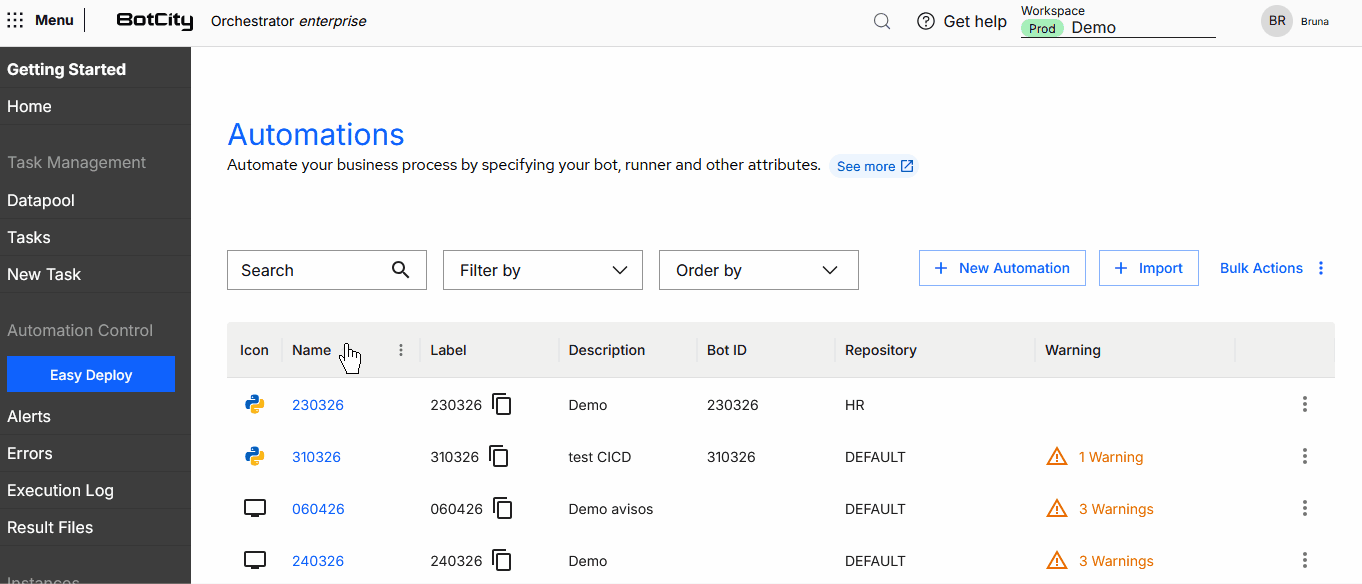The height and width of the screenshot is (584, 1362).
Task: Click warning triangle icon on 240326 row
Action: coord(1056,561)
